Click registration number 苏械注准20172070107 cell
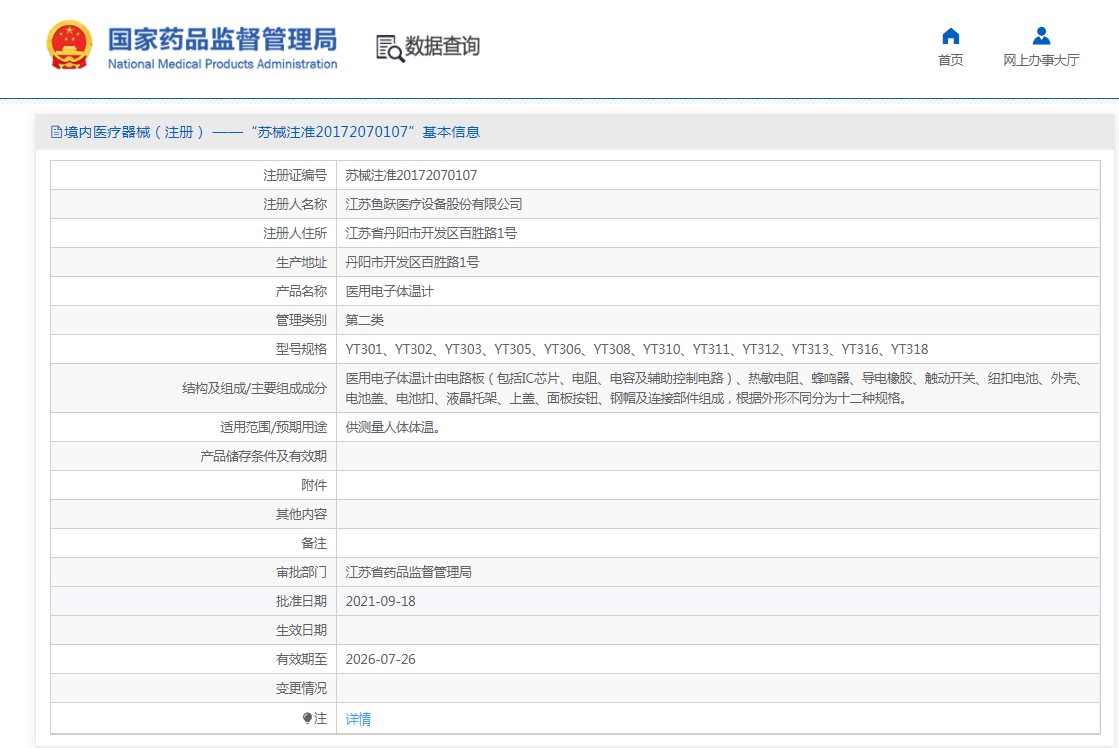Image resolution: width=1119 pixels, height=748 pixels. pos(411,175)
